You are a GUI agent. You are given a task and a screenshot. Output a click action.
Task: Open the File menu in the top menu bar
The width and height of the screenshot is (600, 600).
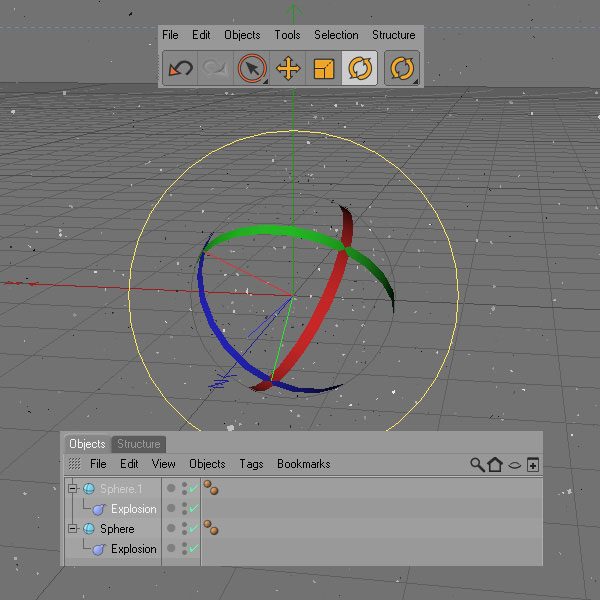point(170,35)
